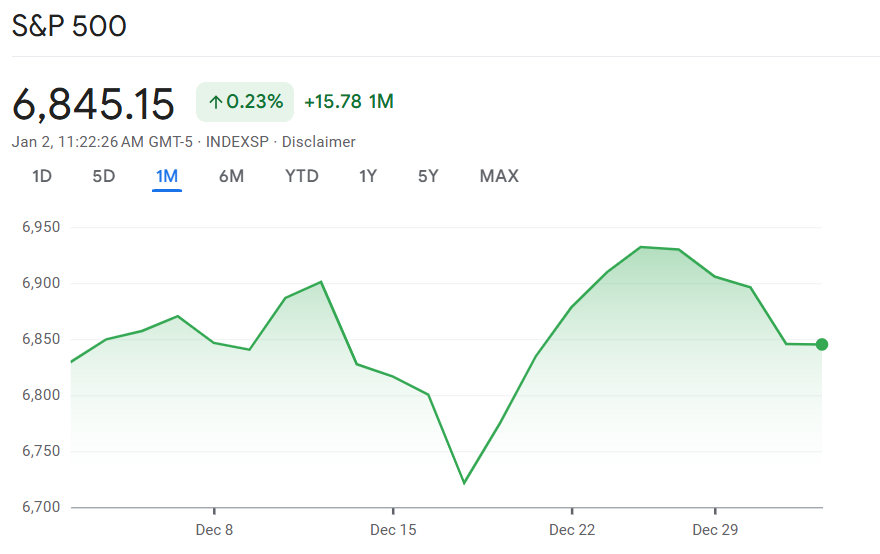Show the 6M chart range

click(231, 177)
